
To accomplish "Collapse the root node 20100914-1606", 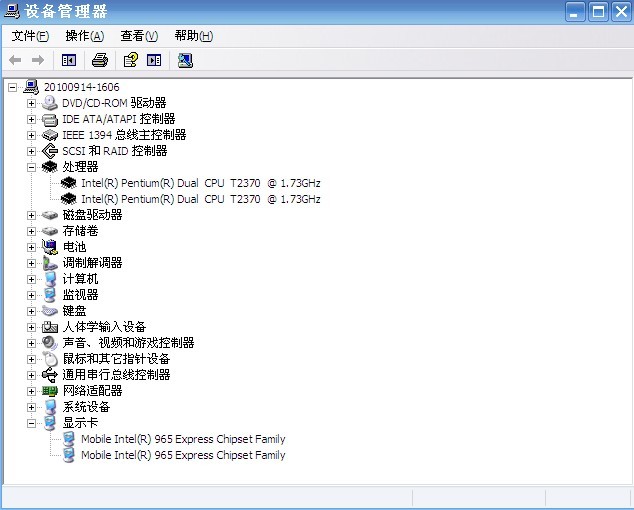I will click(13, 87).
